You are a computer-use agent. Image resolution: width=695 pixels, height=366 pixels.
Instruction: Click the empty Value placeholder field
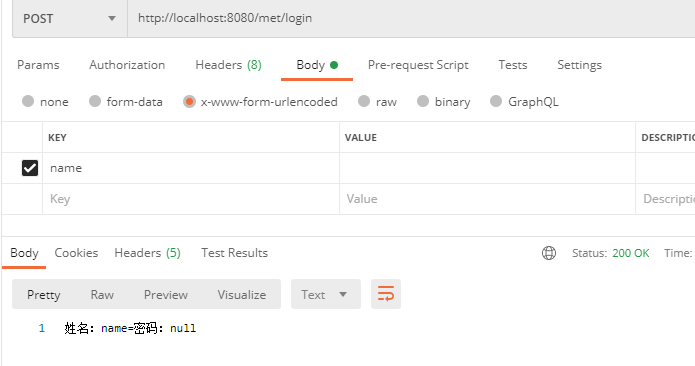coord(488,199)
